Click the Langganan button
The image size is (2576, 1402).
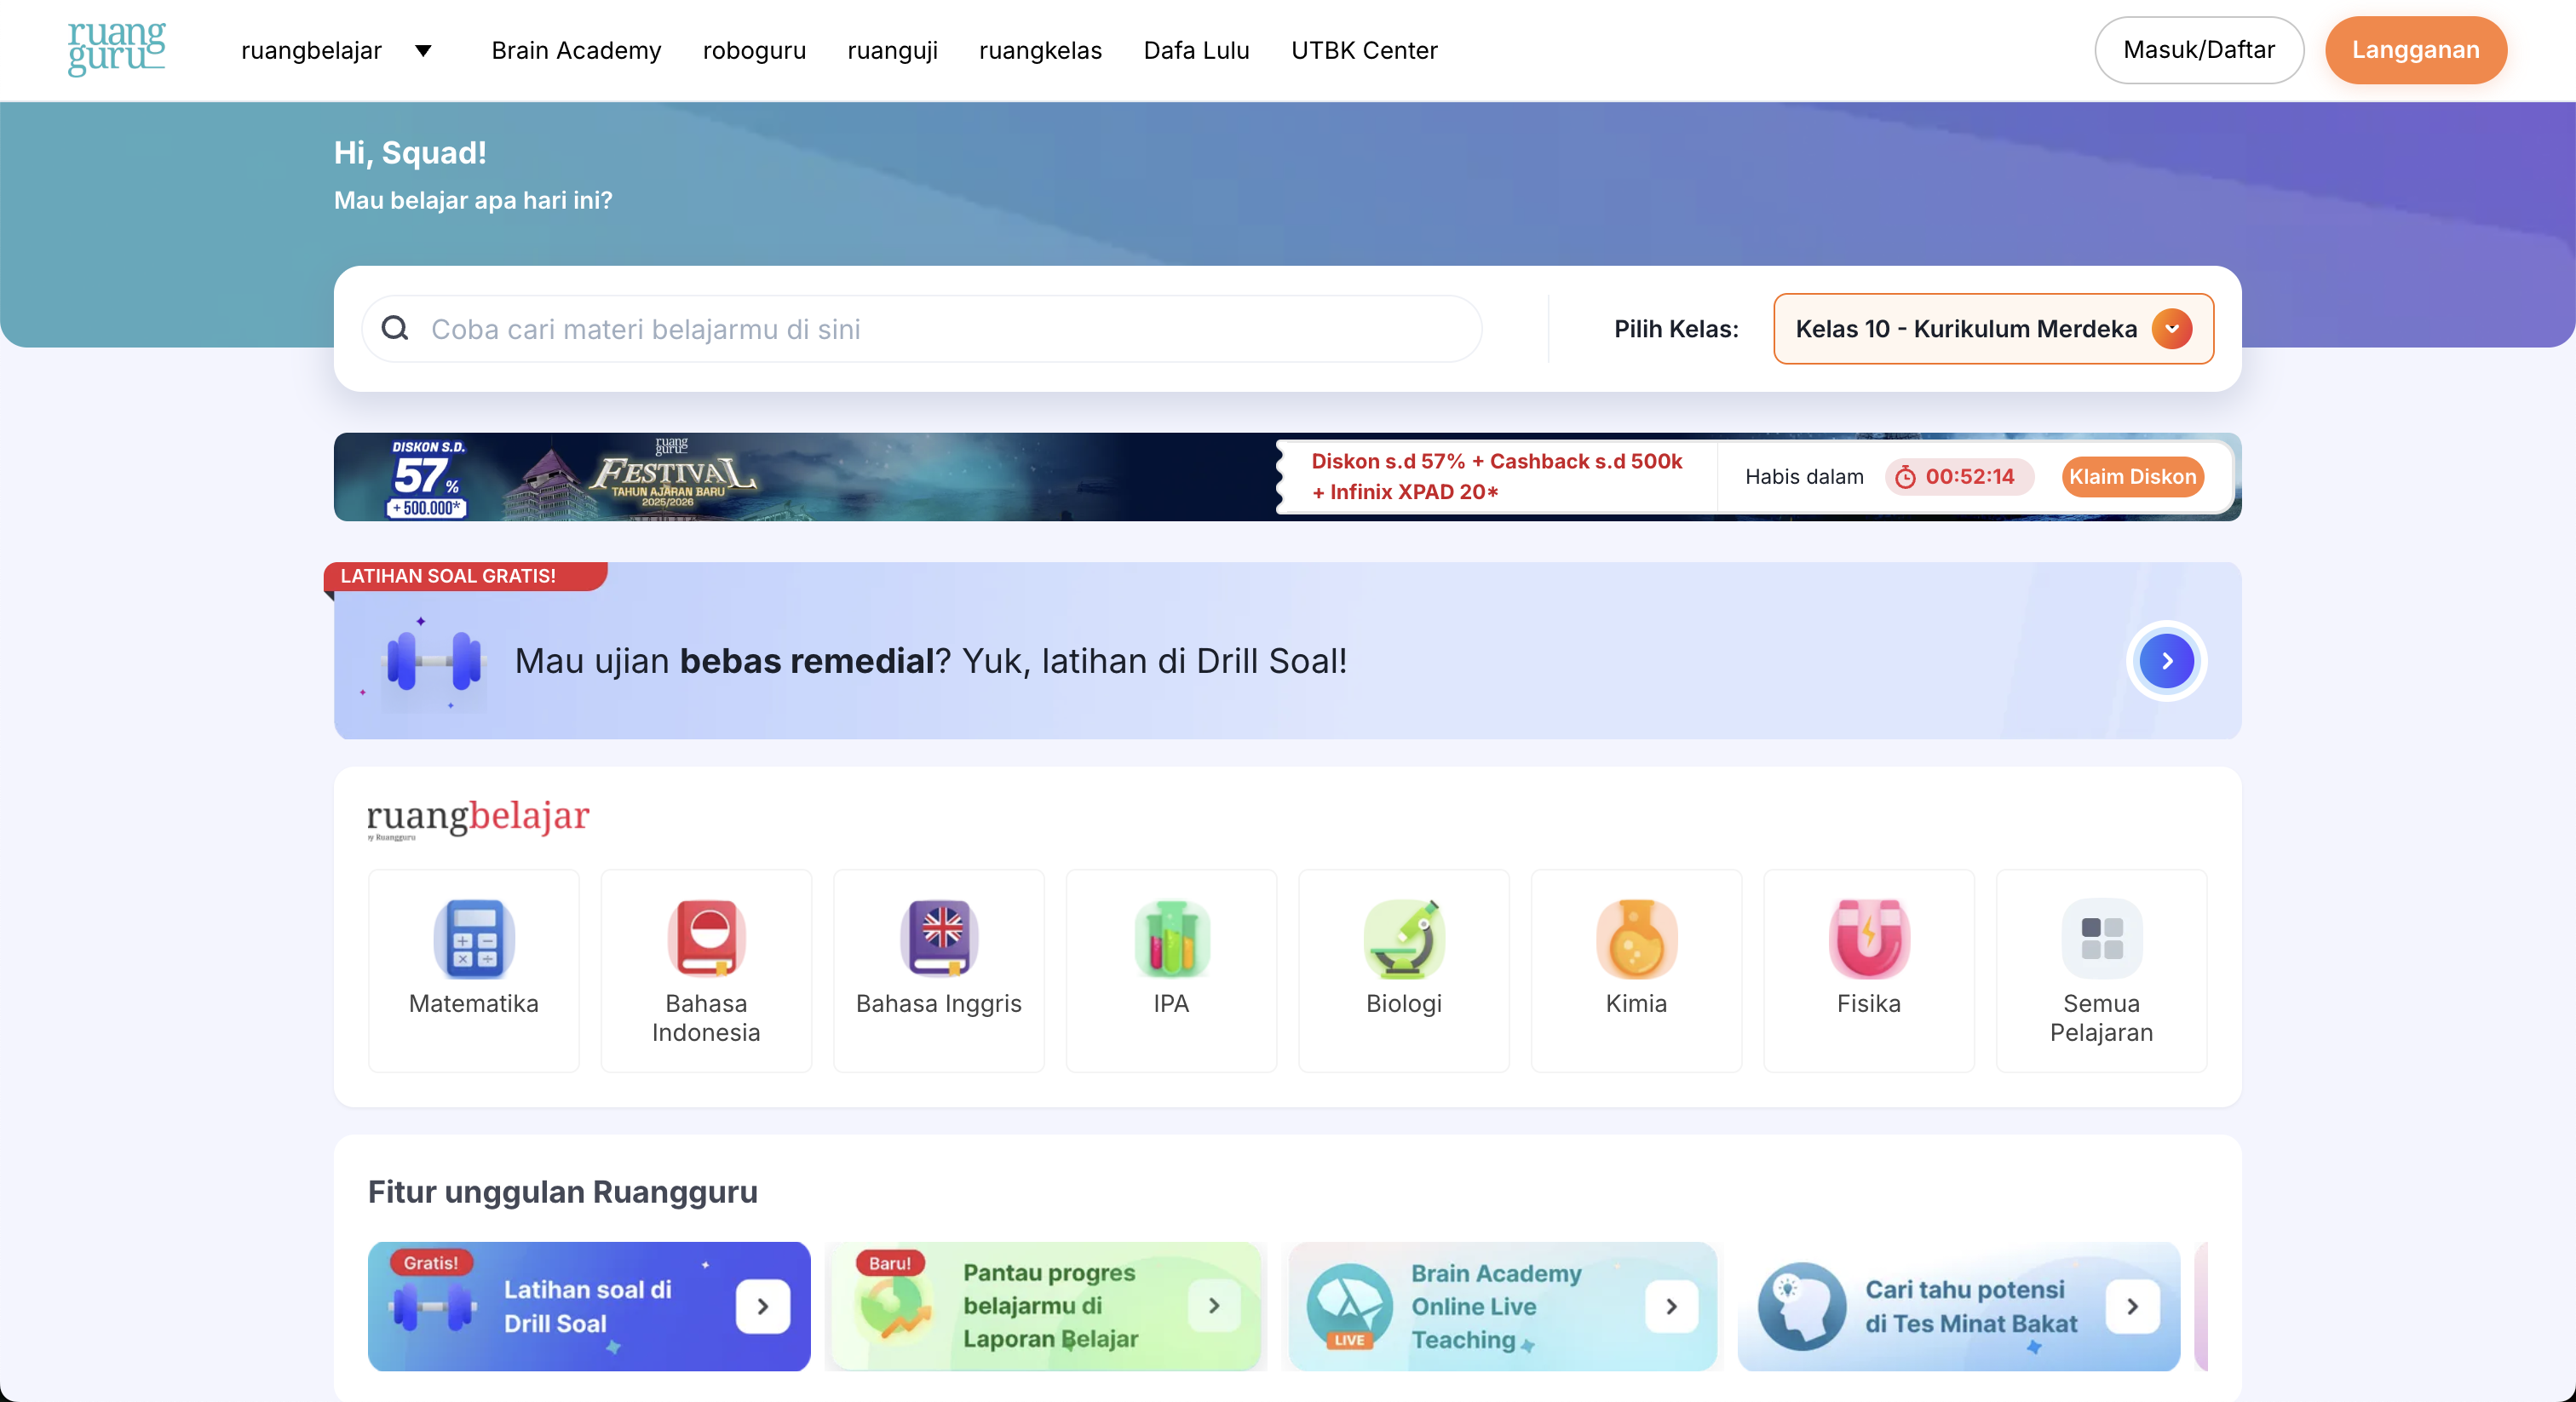coord(2415,50)
